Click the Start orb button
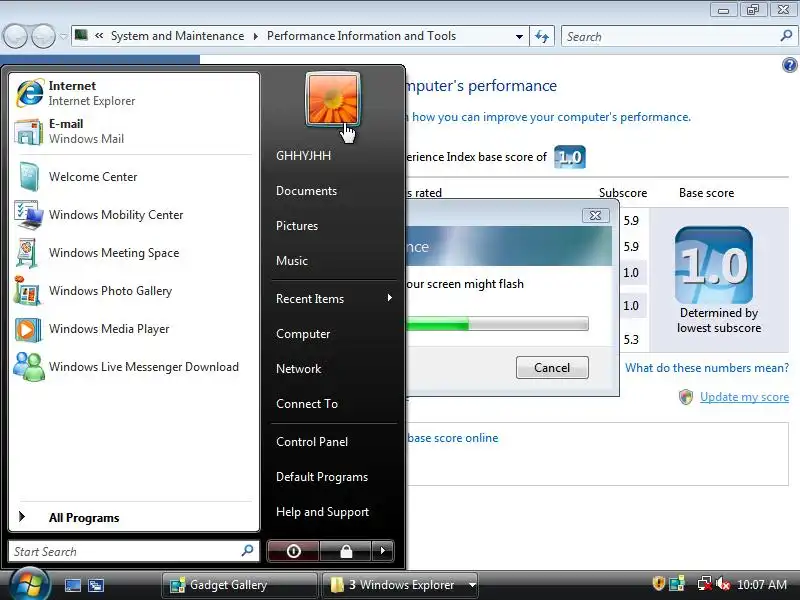Image resolution: width=800 pixels, height=600 pixels. 29,584
